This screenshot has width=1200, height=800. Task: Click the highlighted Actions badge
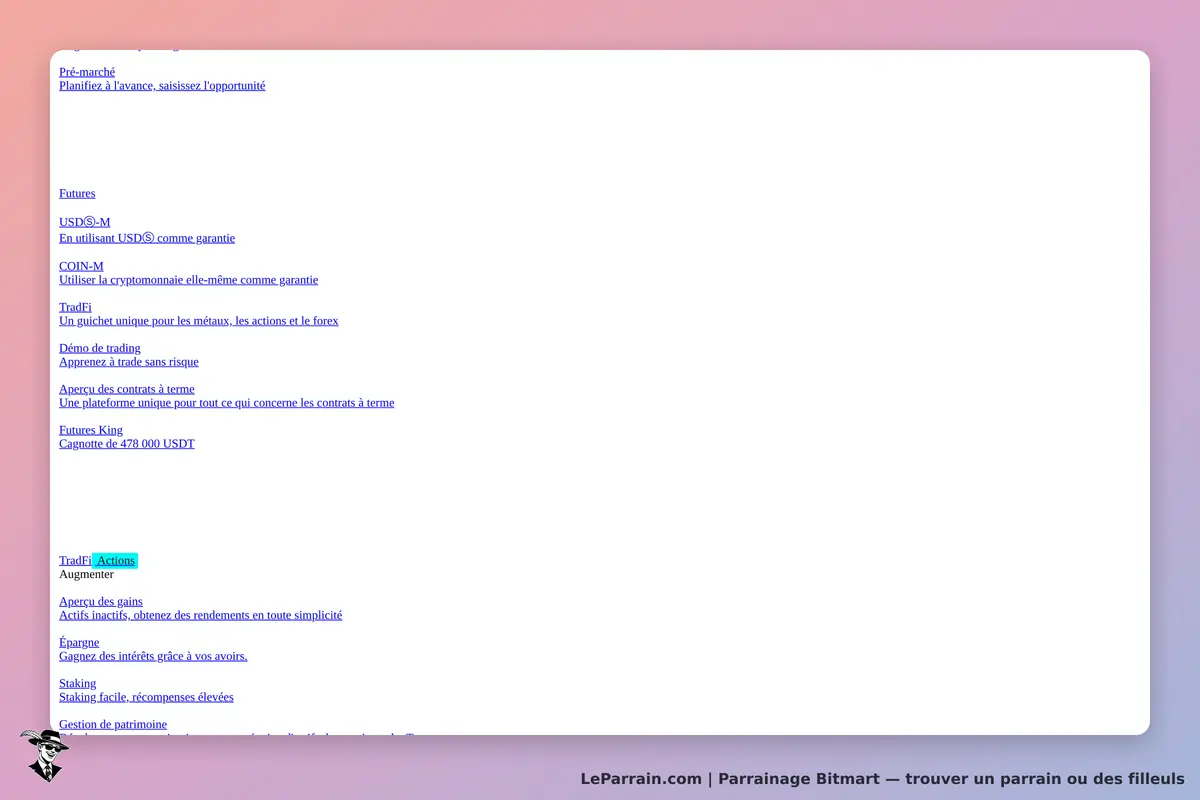click(116, 561)
